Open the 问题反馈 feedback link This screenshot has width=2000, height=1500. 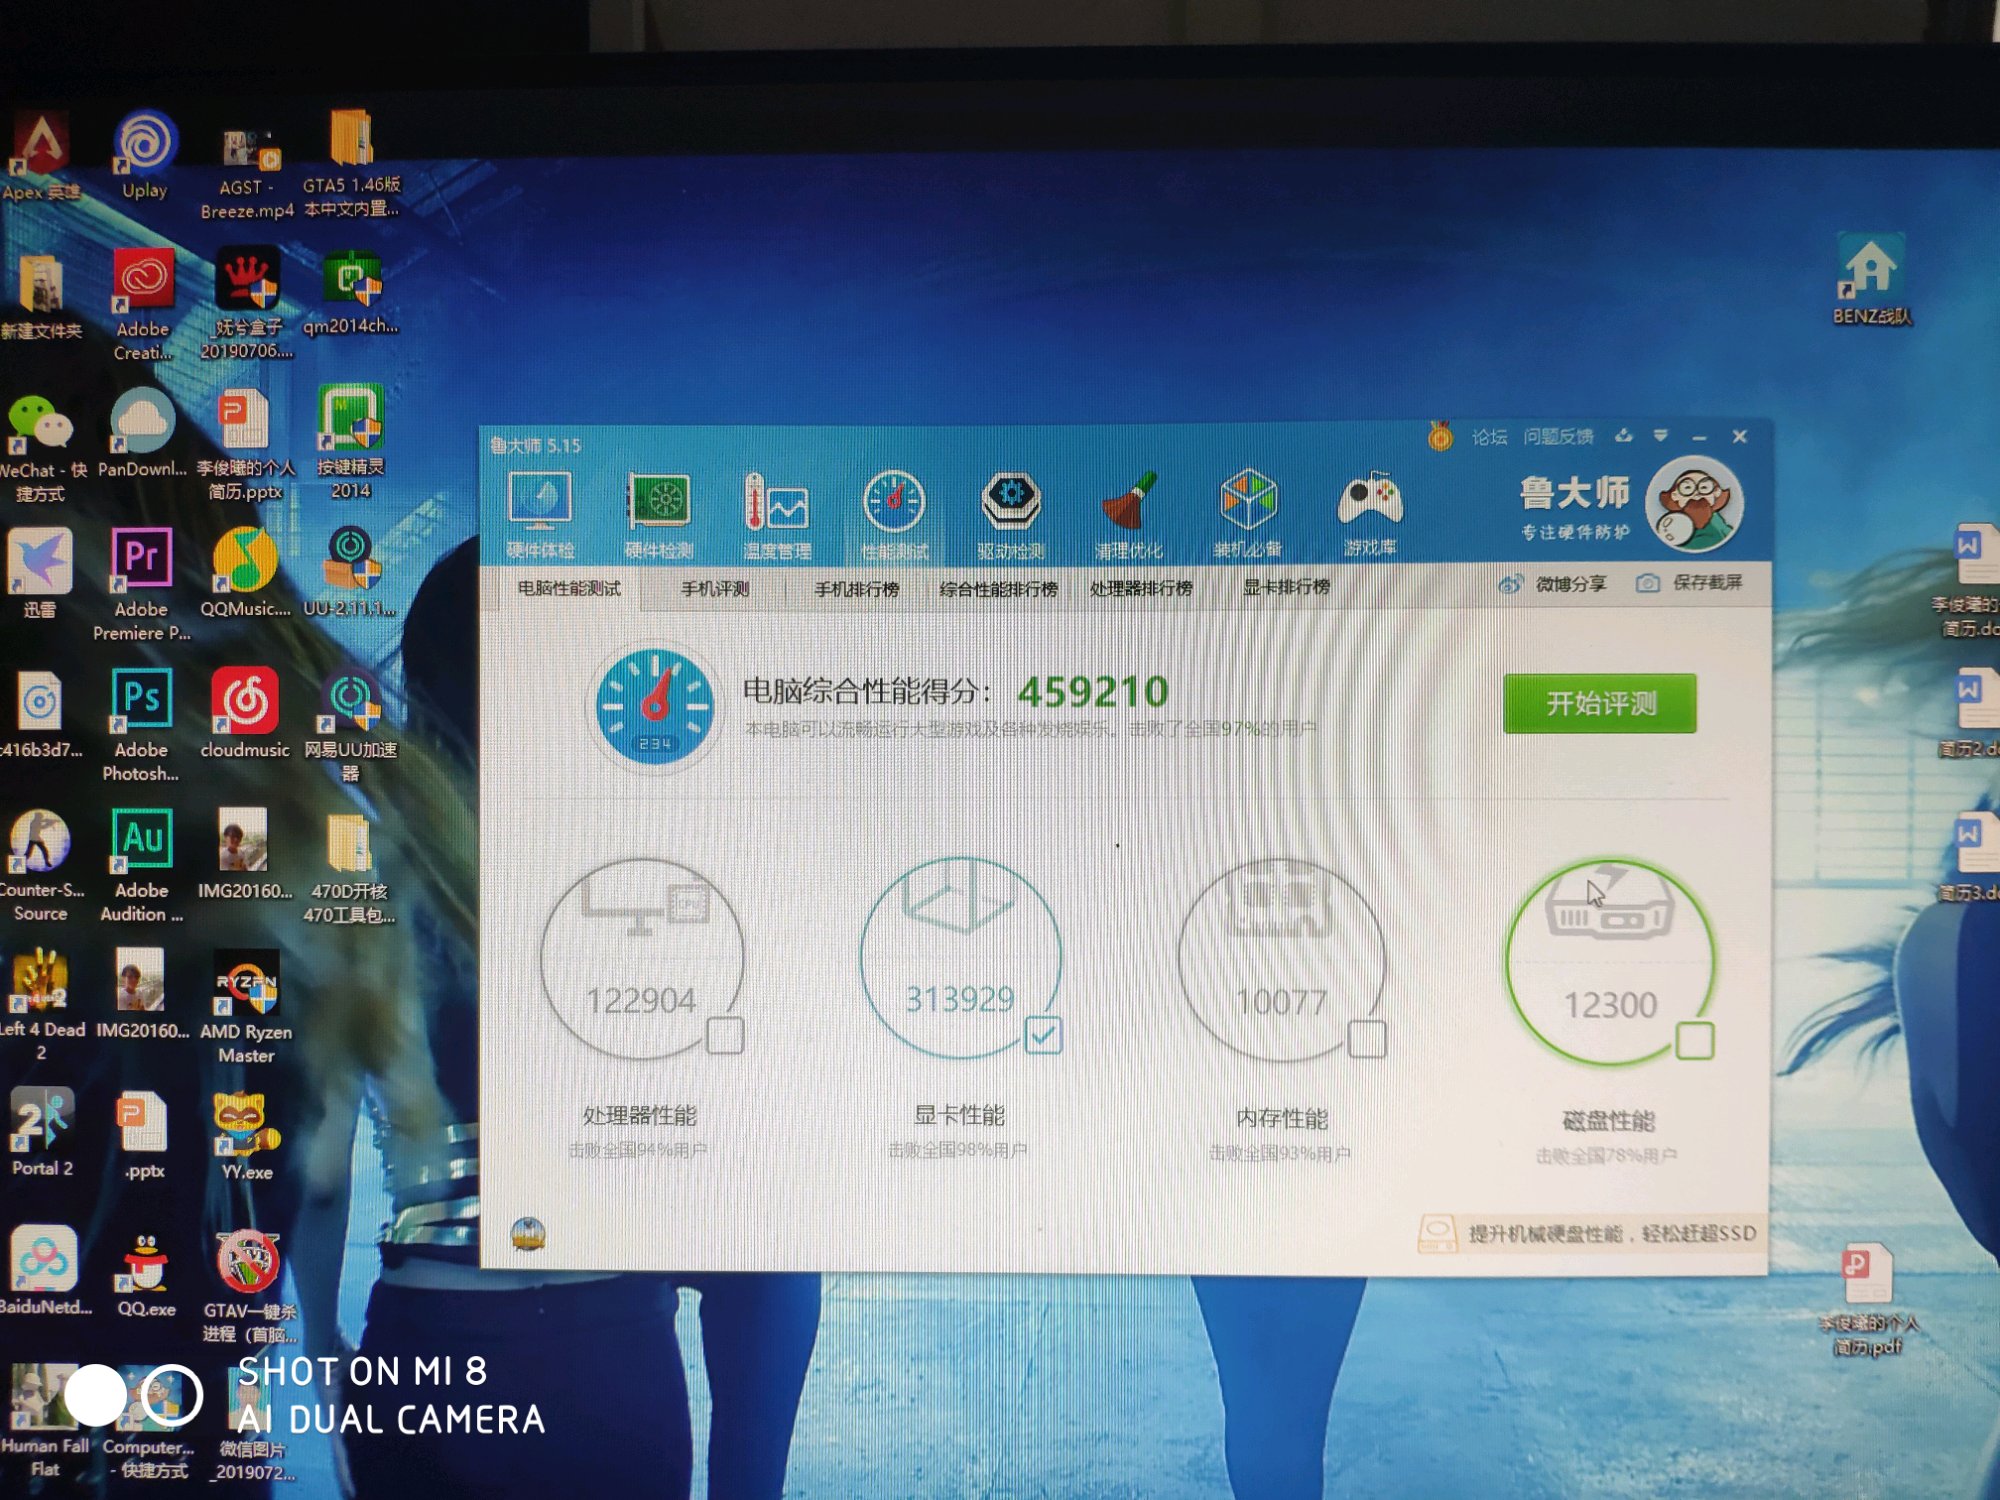1558,437
